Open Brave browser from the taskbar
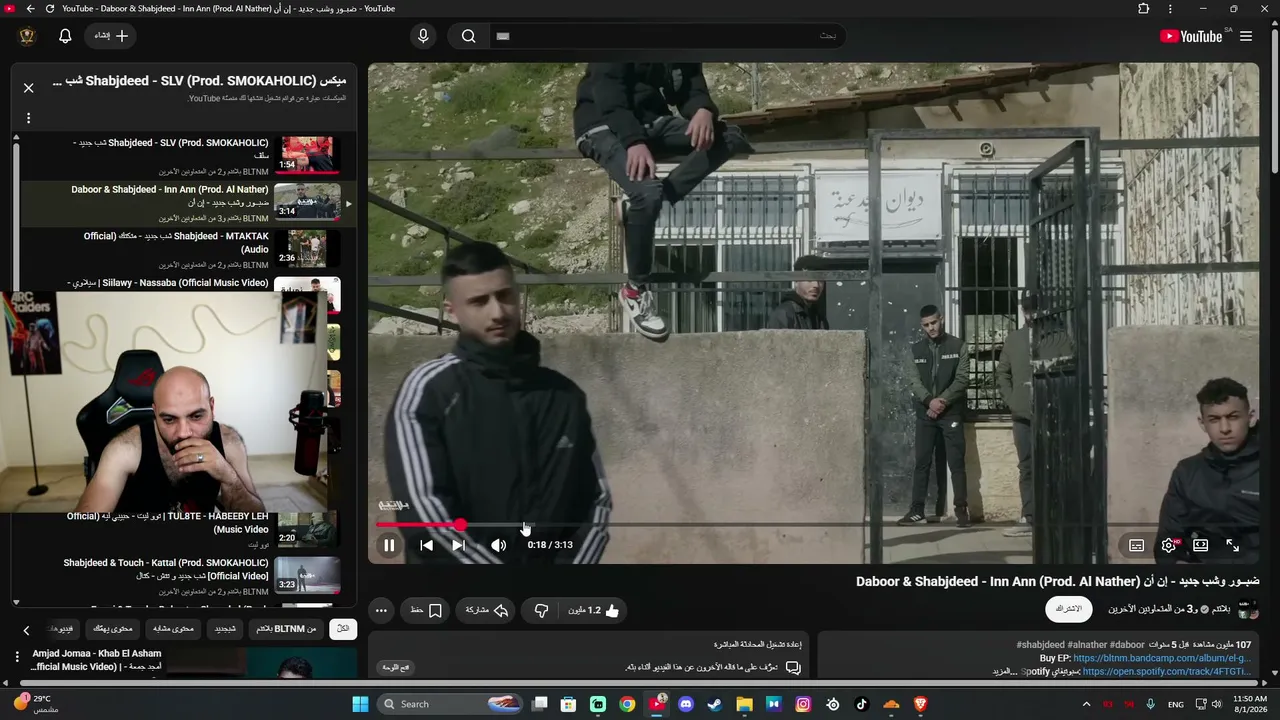The height and width of the screenshot is (720, 1280). [921, 704]
